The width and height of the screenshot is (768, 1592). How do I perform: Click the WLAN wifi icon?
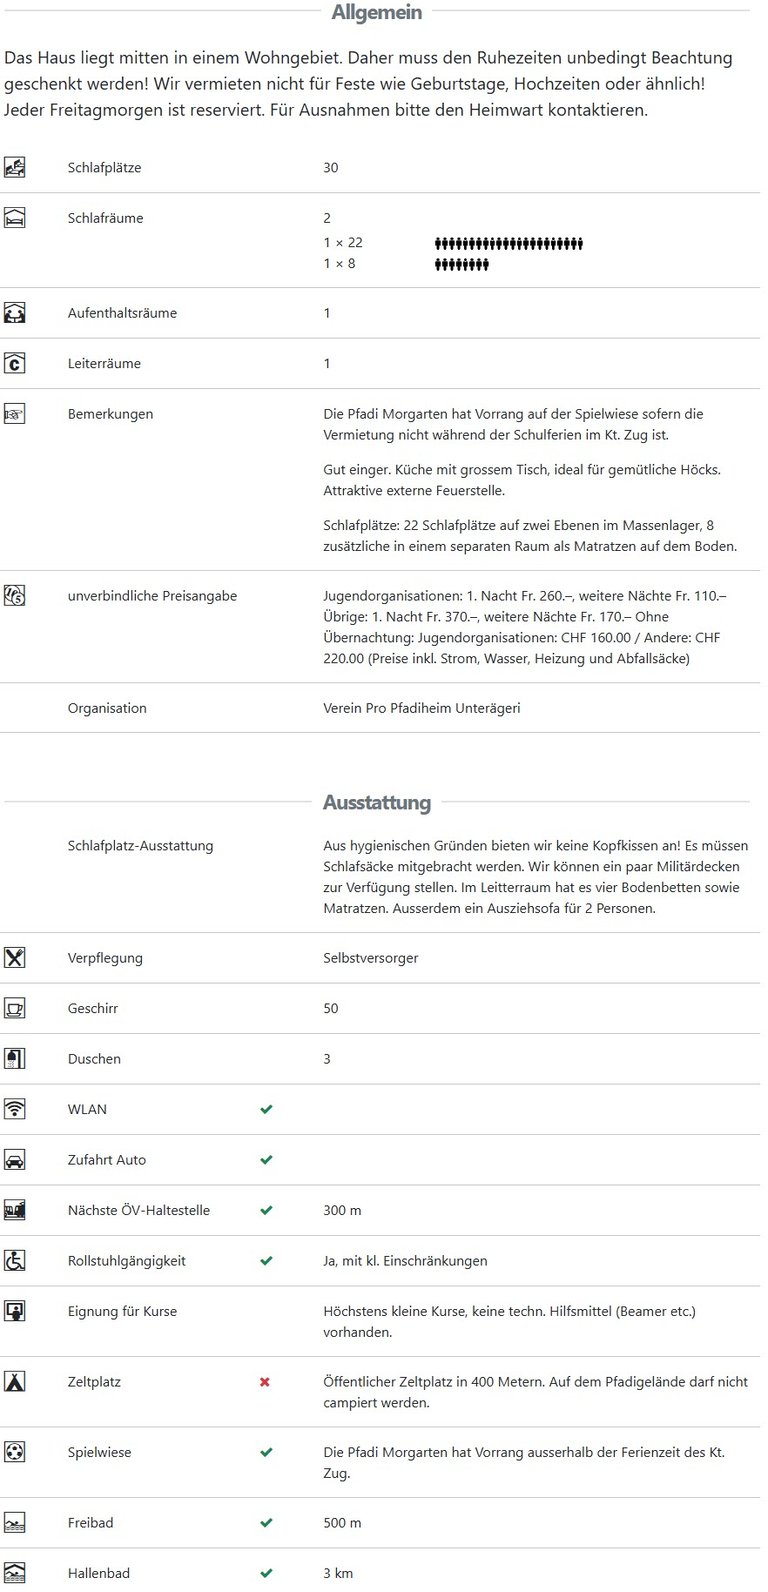(15, 1109)
